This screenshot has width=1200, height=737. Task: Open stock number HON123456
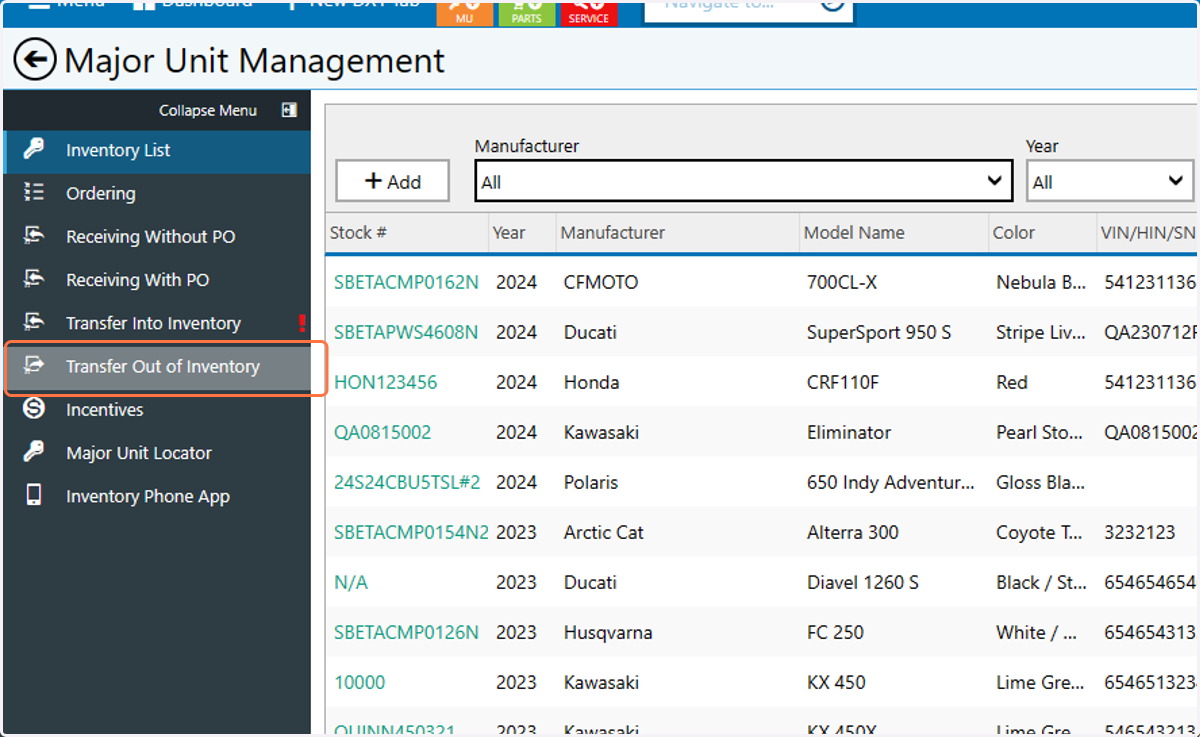(x=385, y=382)
